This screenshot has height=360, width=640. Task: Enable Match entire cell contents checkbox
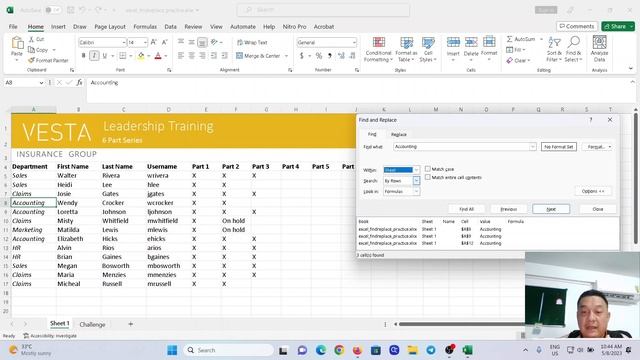427,177
